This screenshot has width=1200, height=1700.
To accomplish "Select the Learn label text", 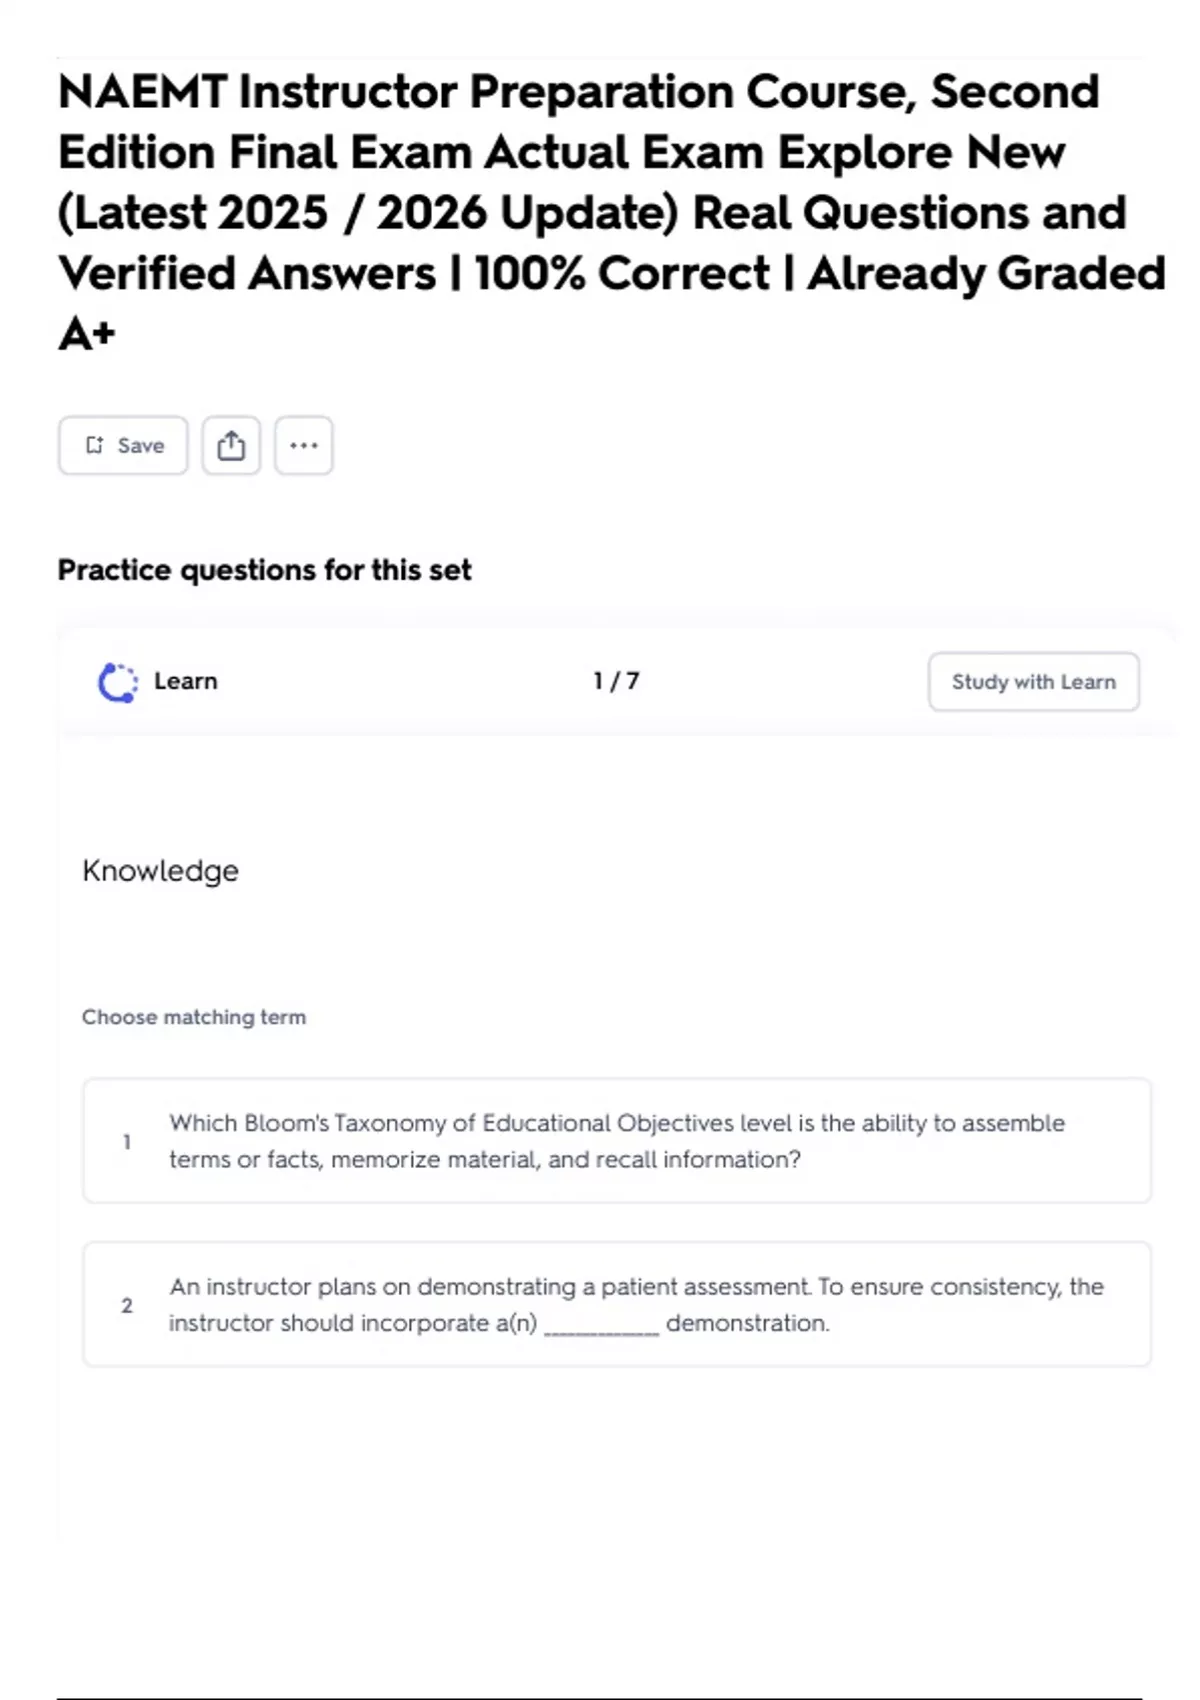I will tap(185, 682).
